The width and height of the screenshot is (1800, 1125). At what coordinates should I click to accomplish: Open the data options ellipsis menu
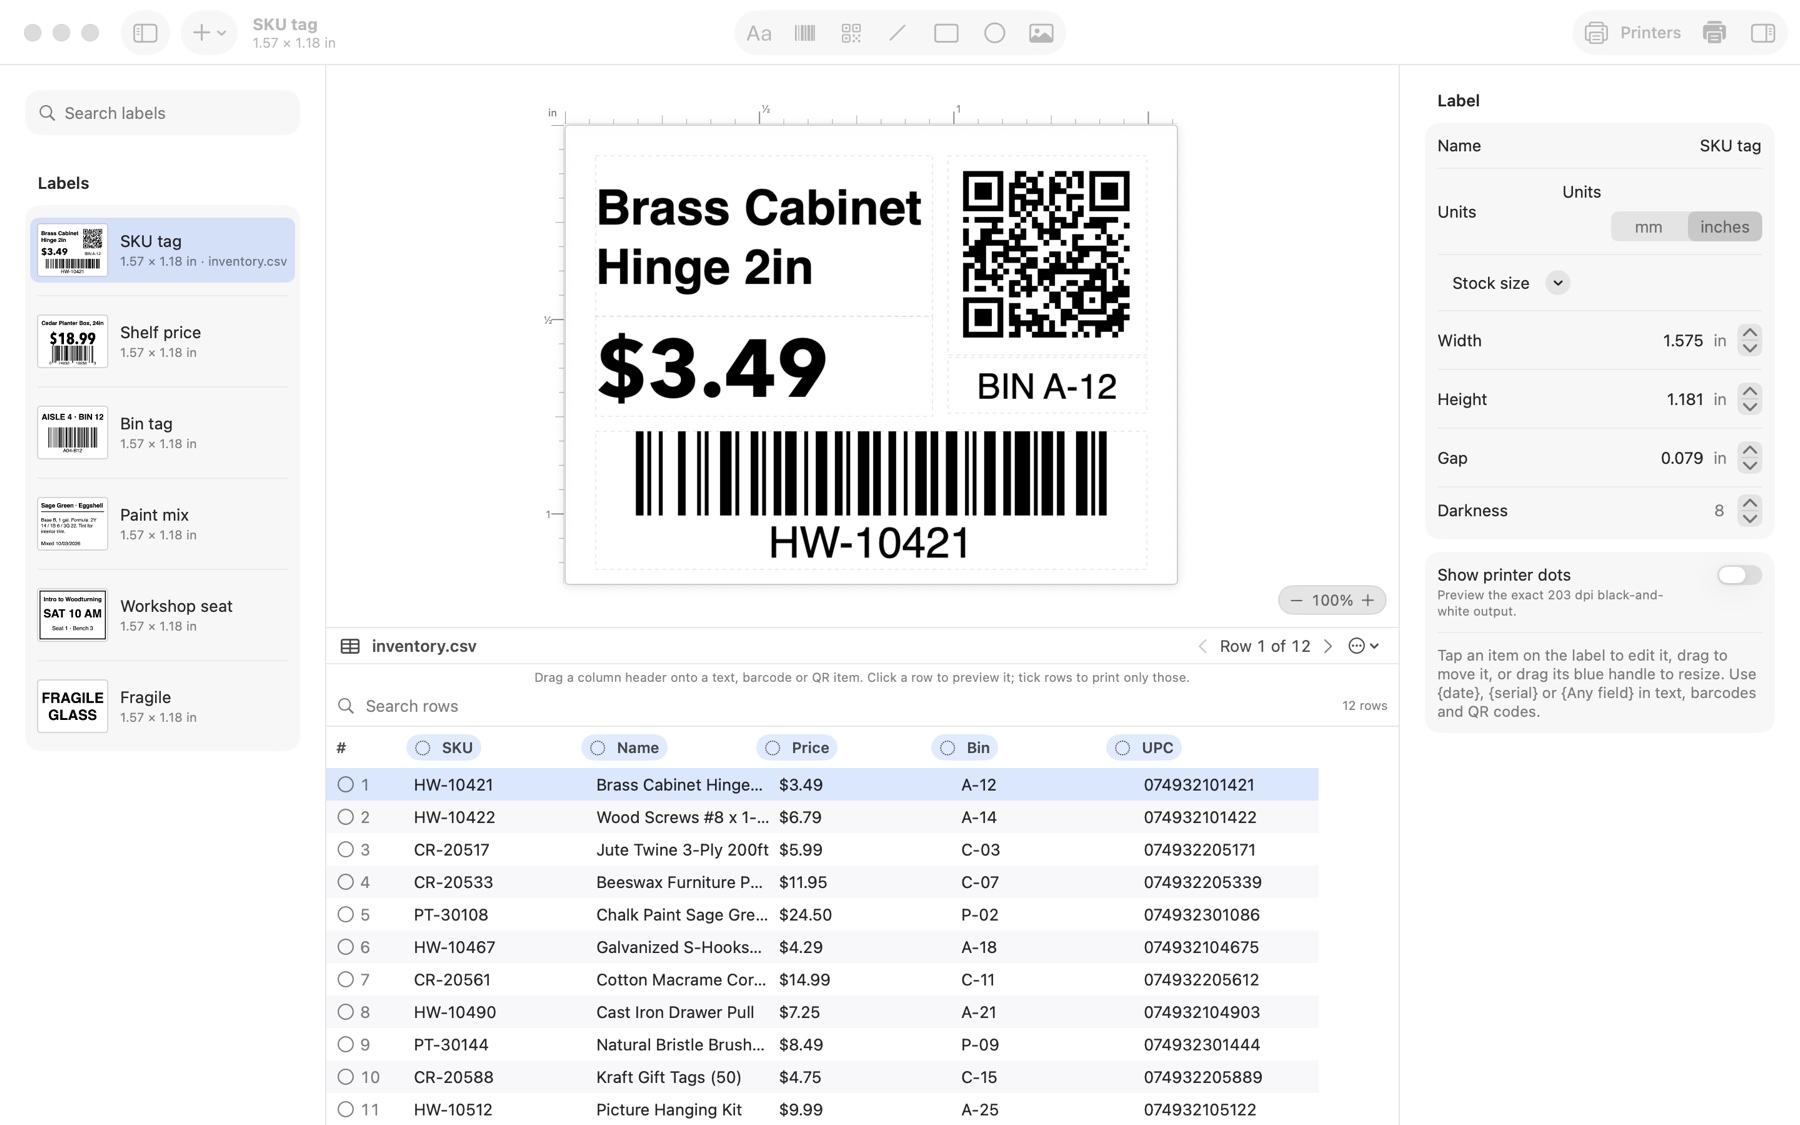(1363, 646)
